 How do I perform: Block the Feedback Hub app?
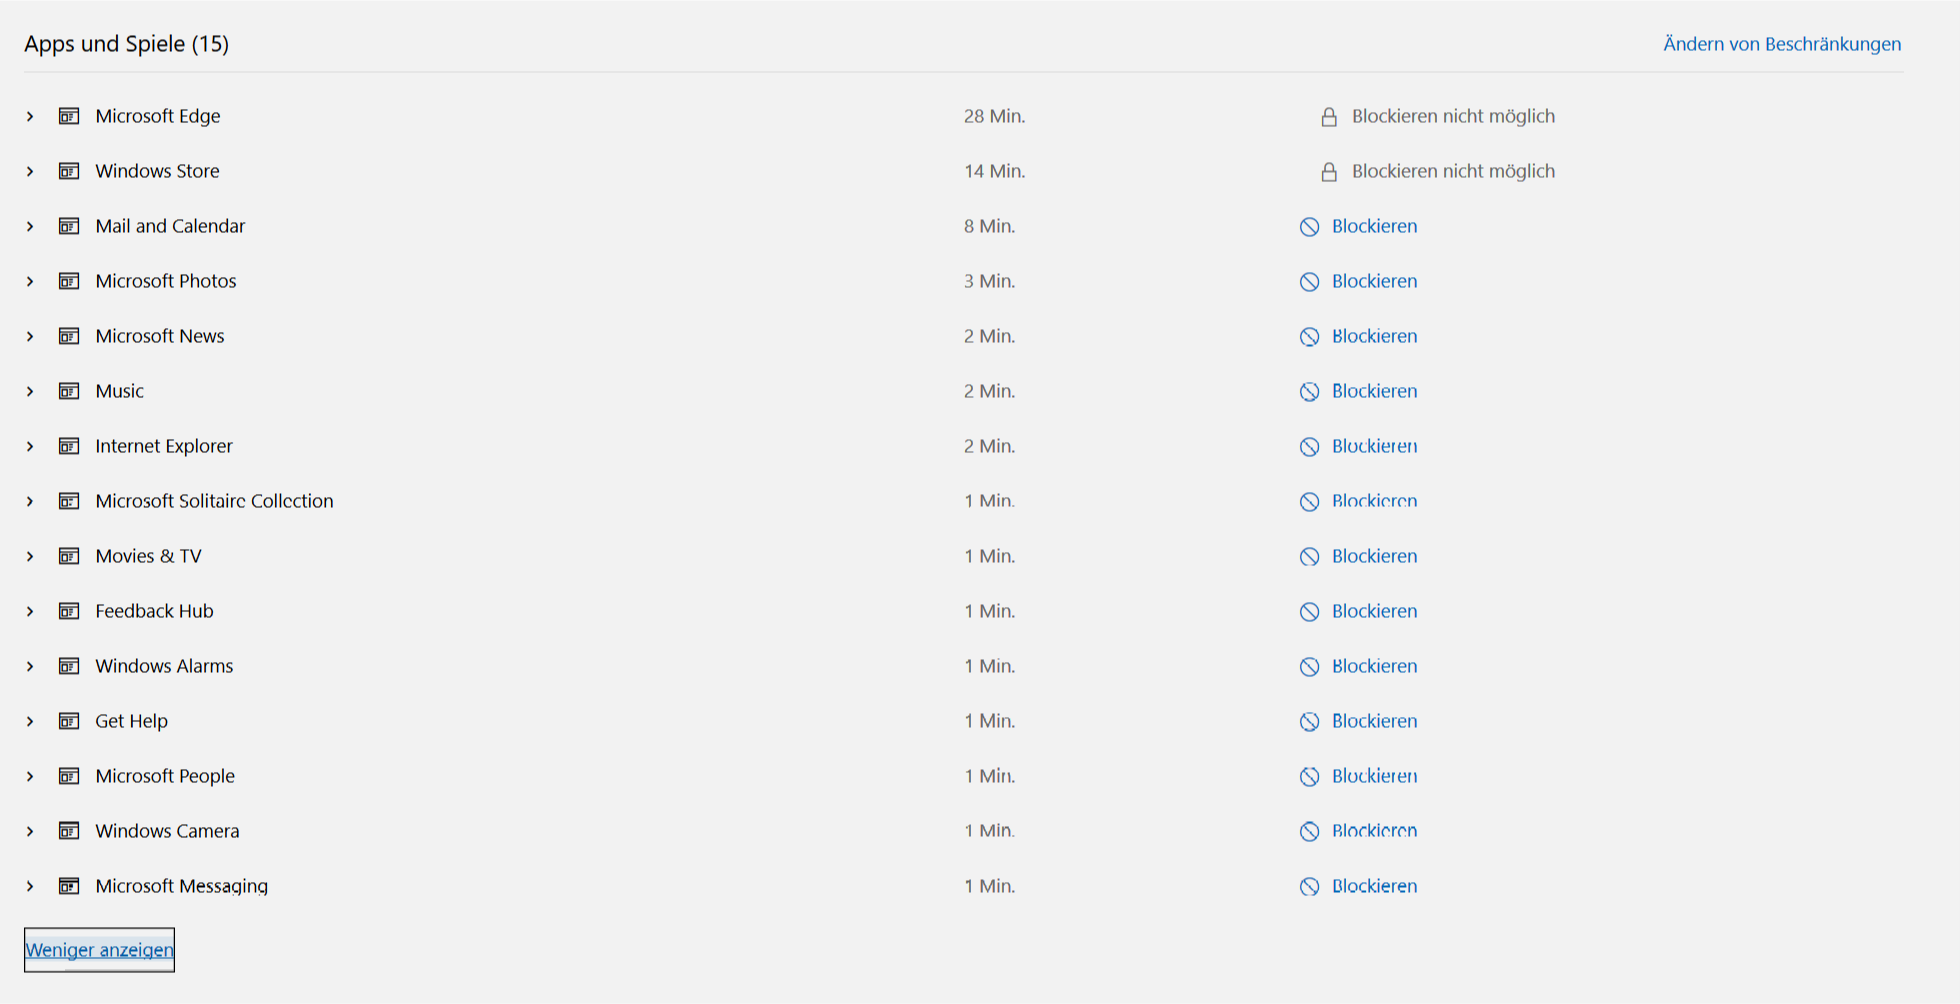point(1359,611)
